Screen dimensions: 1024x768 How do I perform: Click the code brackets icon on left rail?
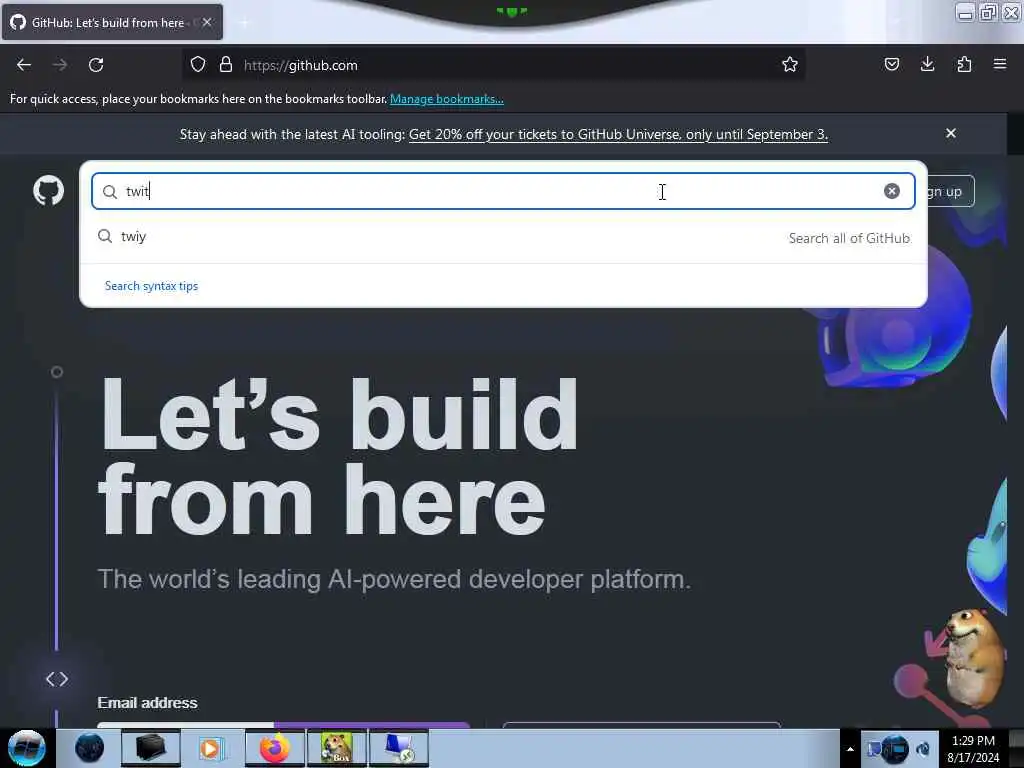coord(57,679)
